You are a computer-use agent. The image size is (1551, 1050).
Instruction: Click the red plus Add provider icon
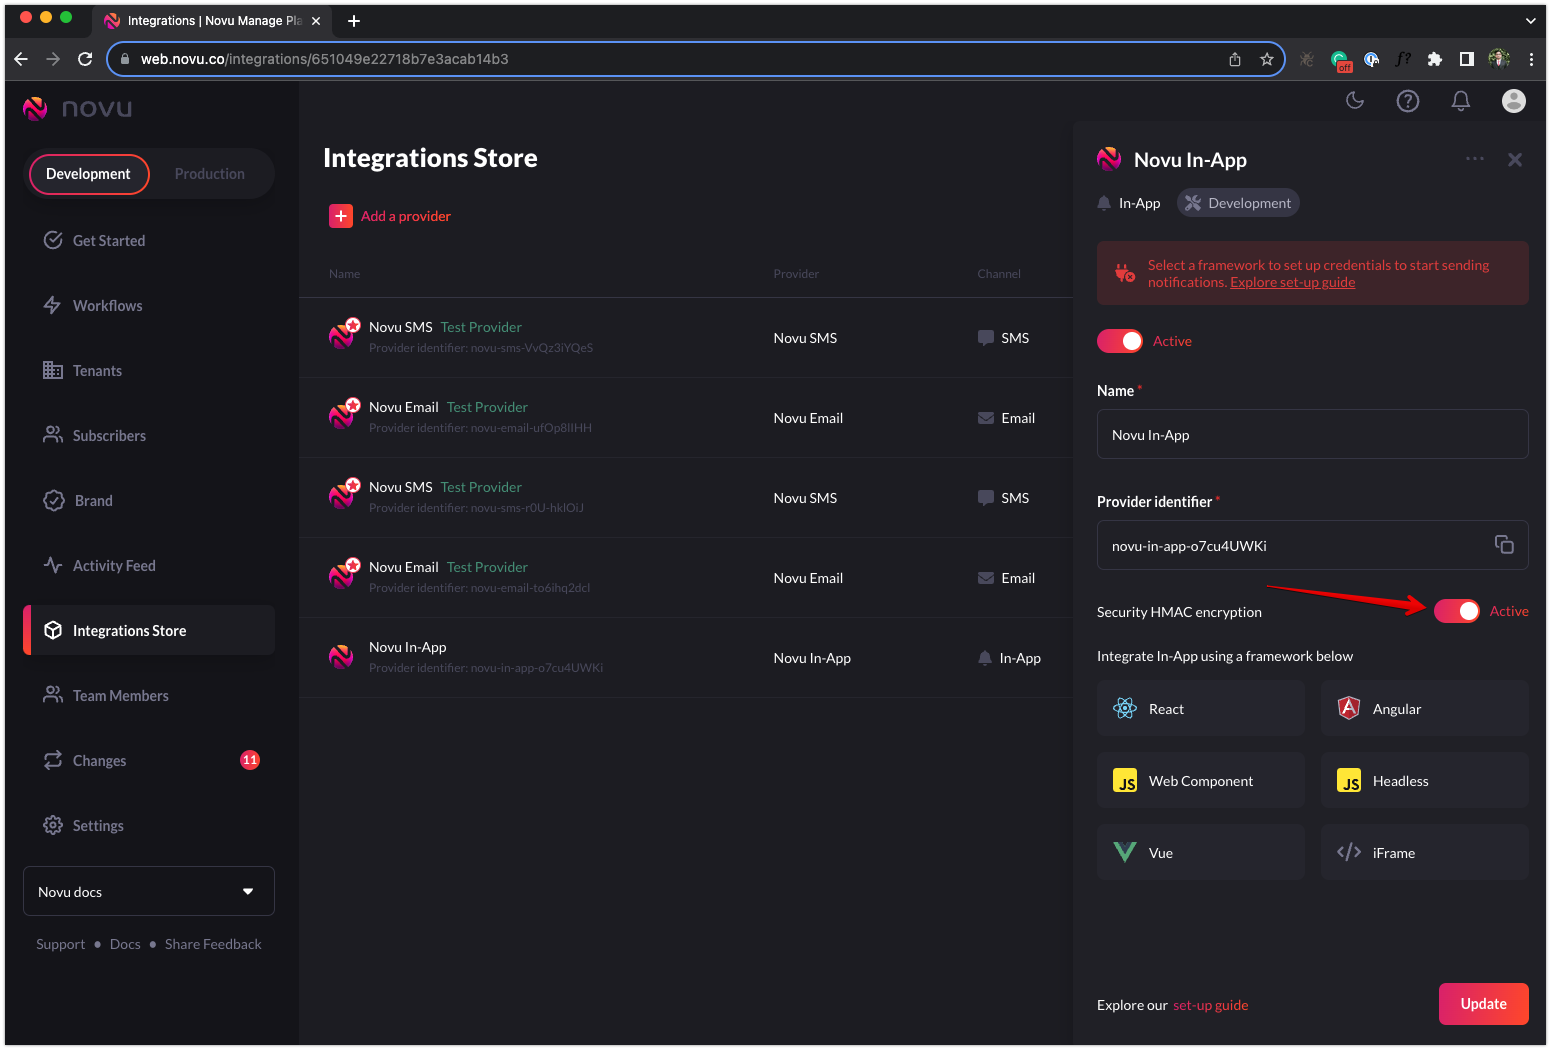341,216
